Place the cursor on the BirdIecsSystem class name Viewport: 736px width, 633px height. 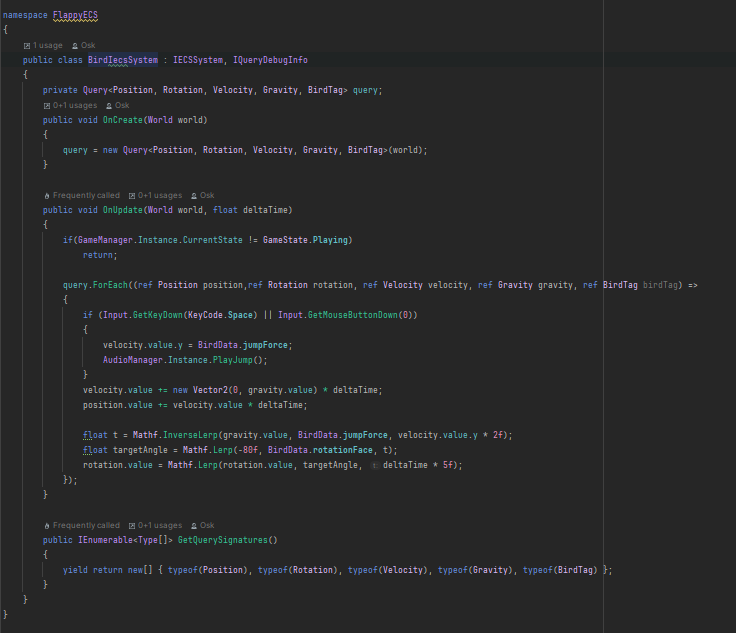123,60
